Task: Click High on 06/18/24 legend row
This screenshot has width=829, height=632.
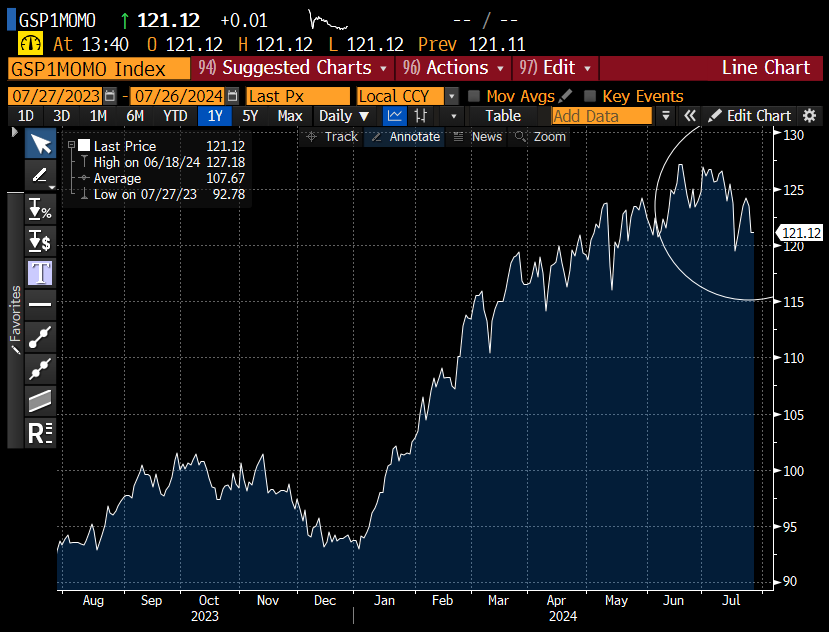Action: [162, 162]
